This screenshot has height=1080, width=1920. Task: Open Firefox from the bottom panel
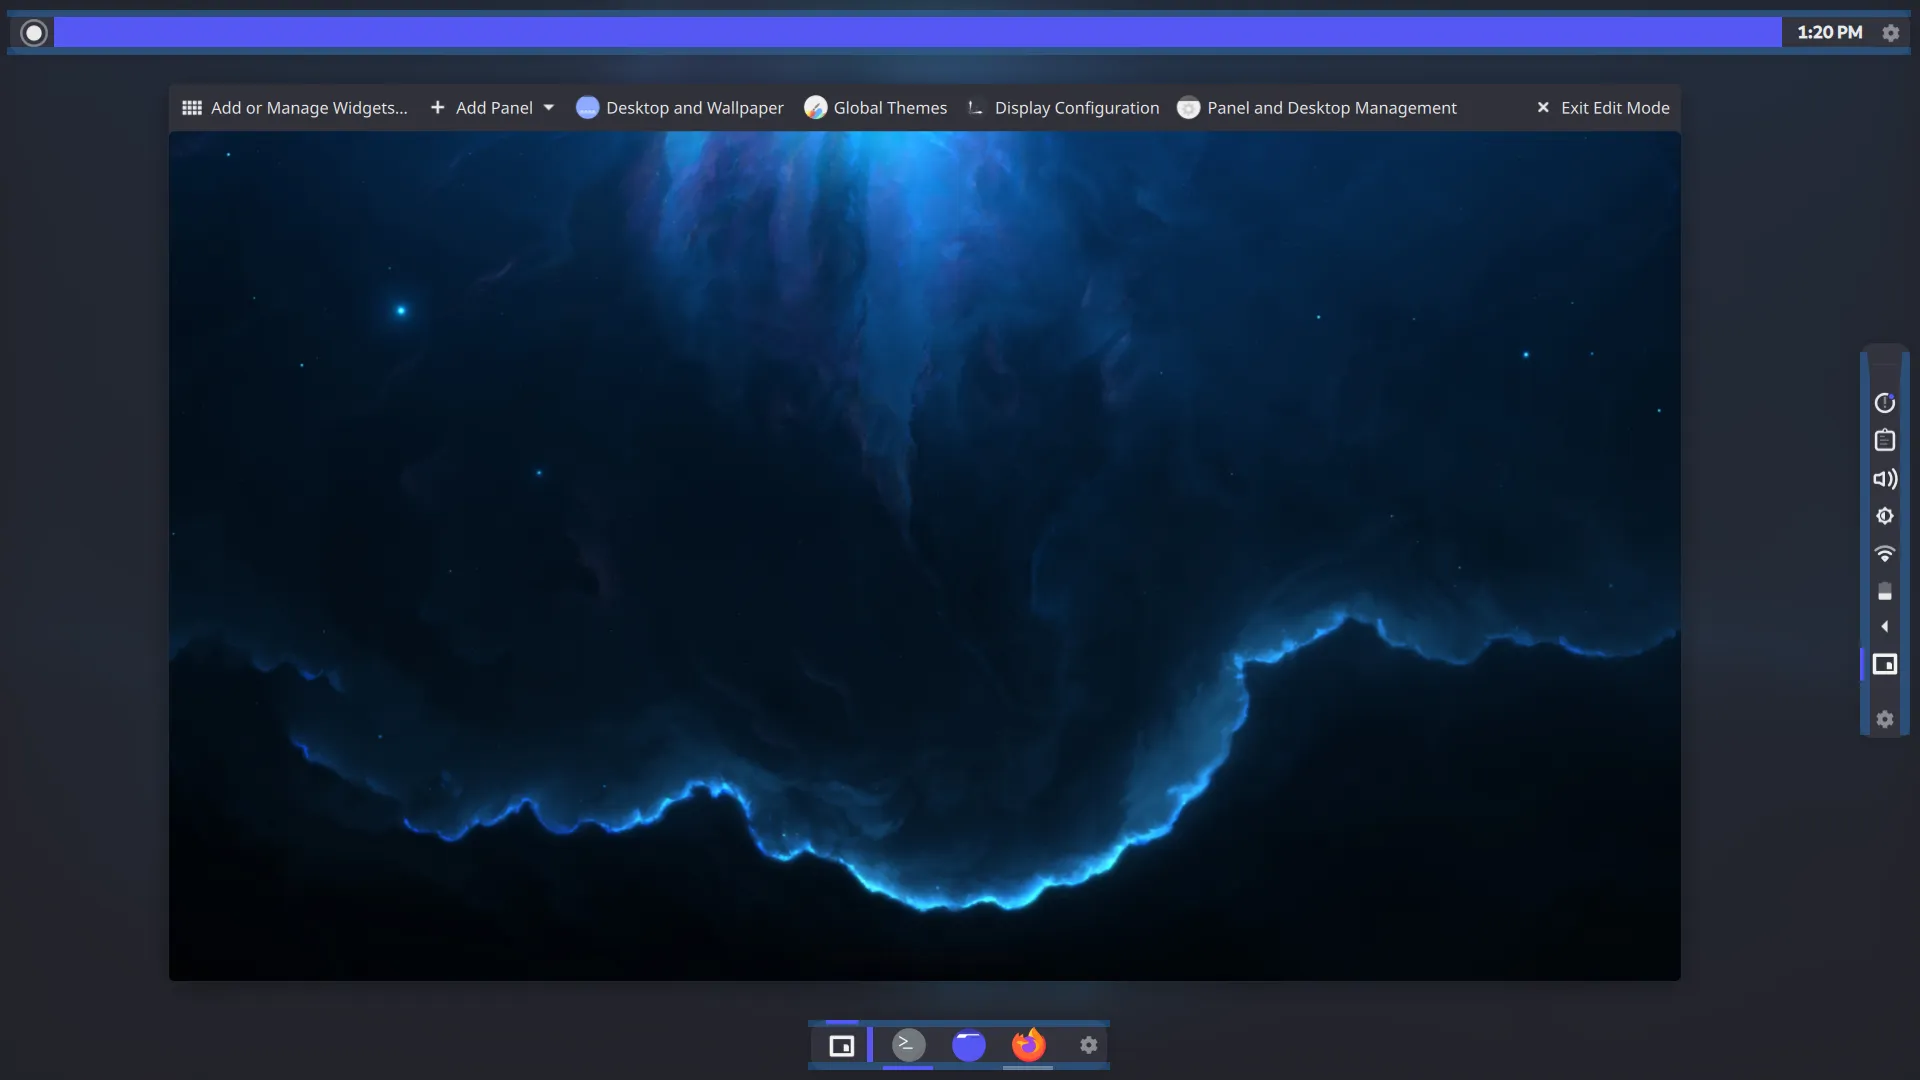tap(1029, 1044)
